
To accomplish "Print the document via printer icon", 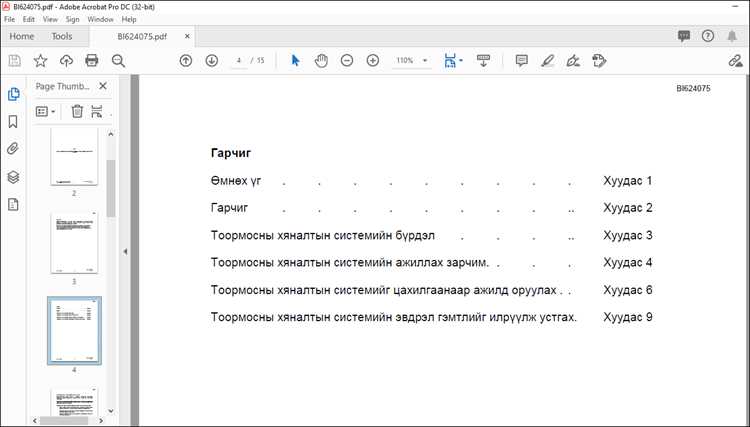I will coord(91,61).
